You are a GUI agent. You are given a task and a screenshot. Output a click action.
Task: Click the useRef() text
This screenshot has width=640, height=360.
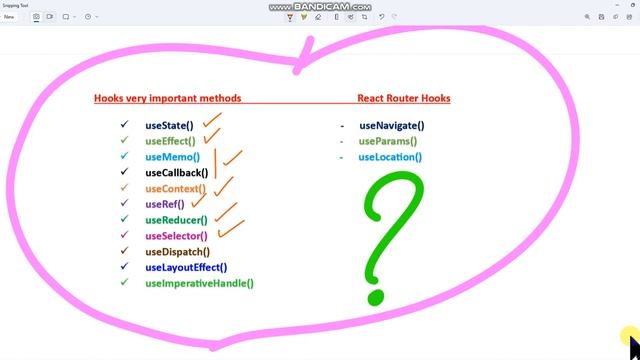pyautogui.click(x=165, y=204)
